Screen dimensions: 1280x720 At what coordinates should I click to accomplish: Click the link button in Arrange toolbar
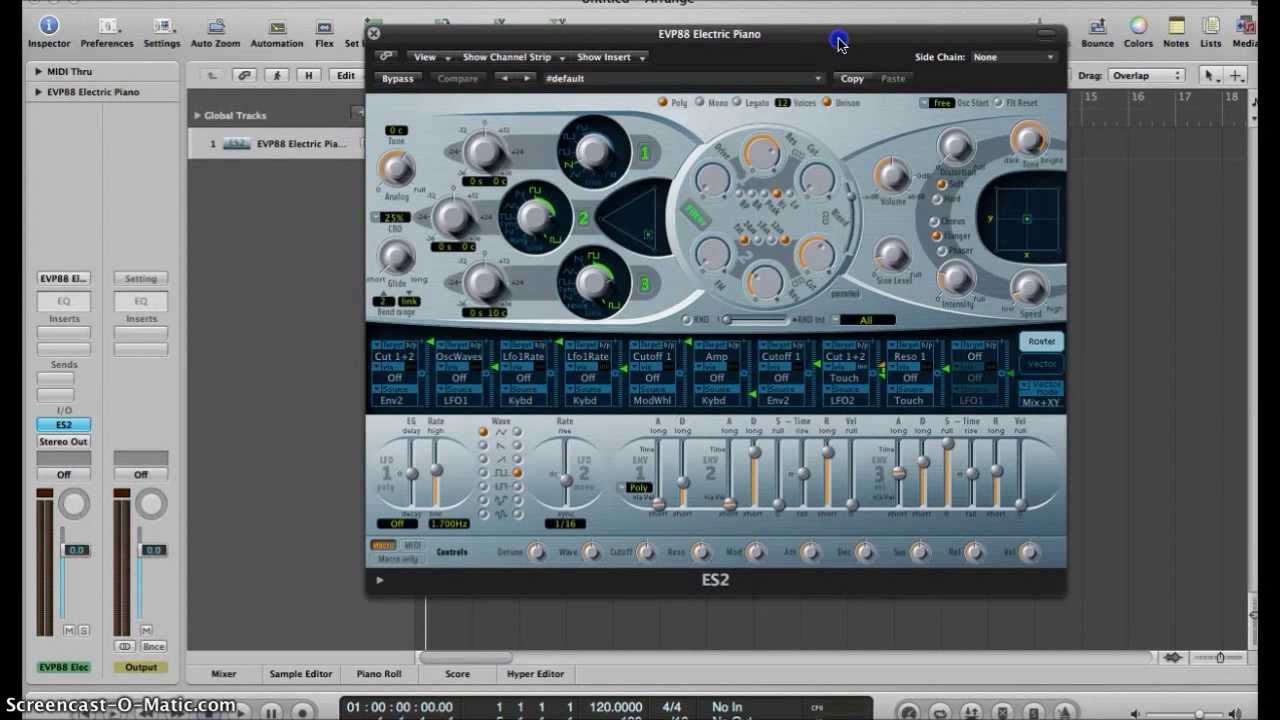click(x=244, y=76)
